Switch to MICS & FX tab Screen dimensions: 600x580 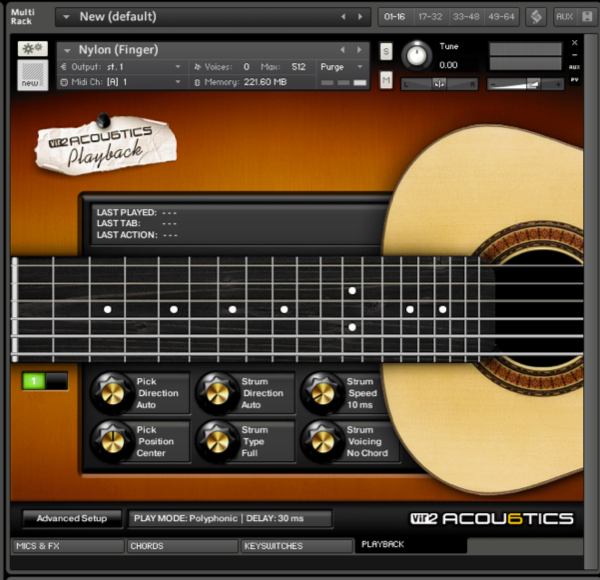click(68, 546)
